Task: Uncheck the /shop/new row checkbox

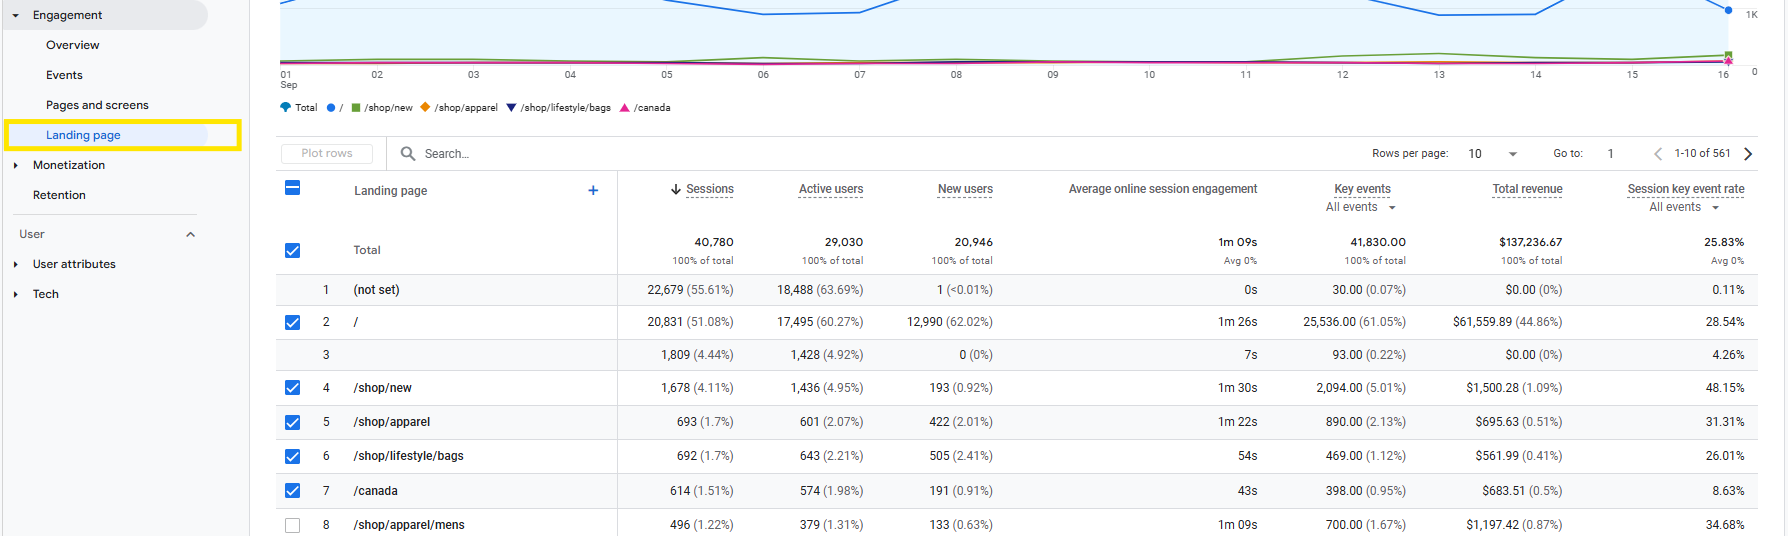Action: tap(292, 388)
